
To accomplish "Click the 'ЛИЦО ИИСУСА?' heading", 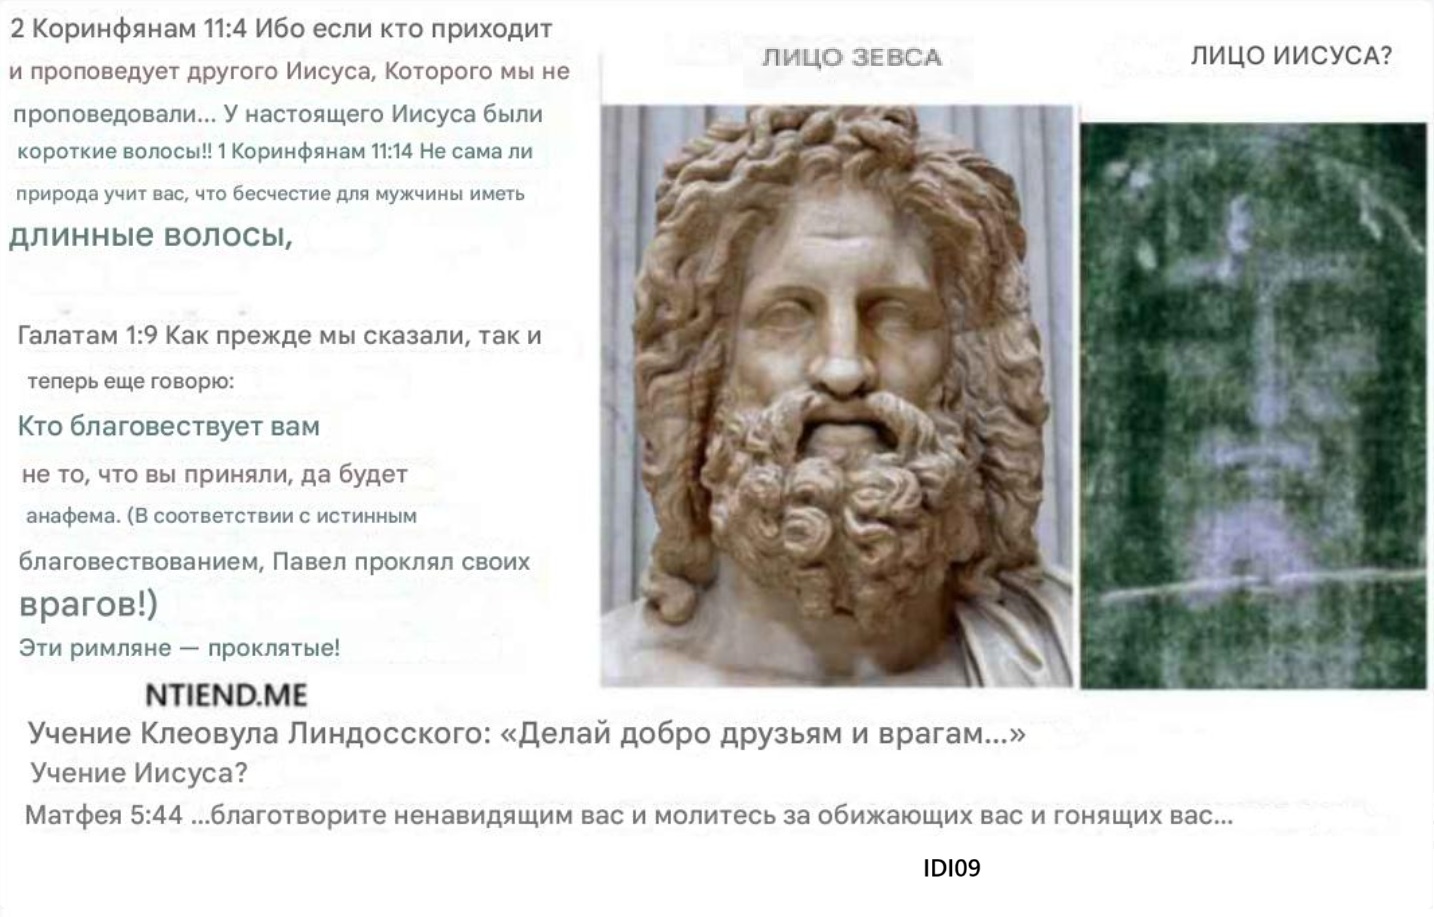I will [1291, 56].
